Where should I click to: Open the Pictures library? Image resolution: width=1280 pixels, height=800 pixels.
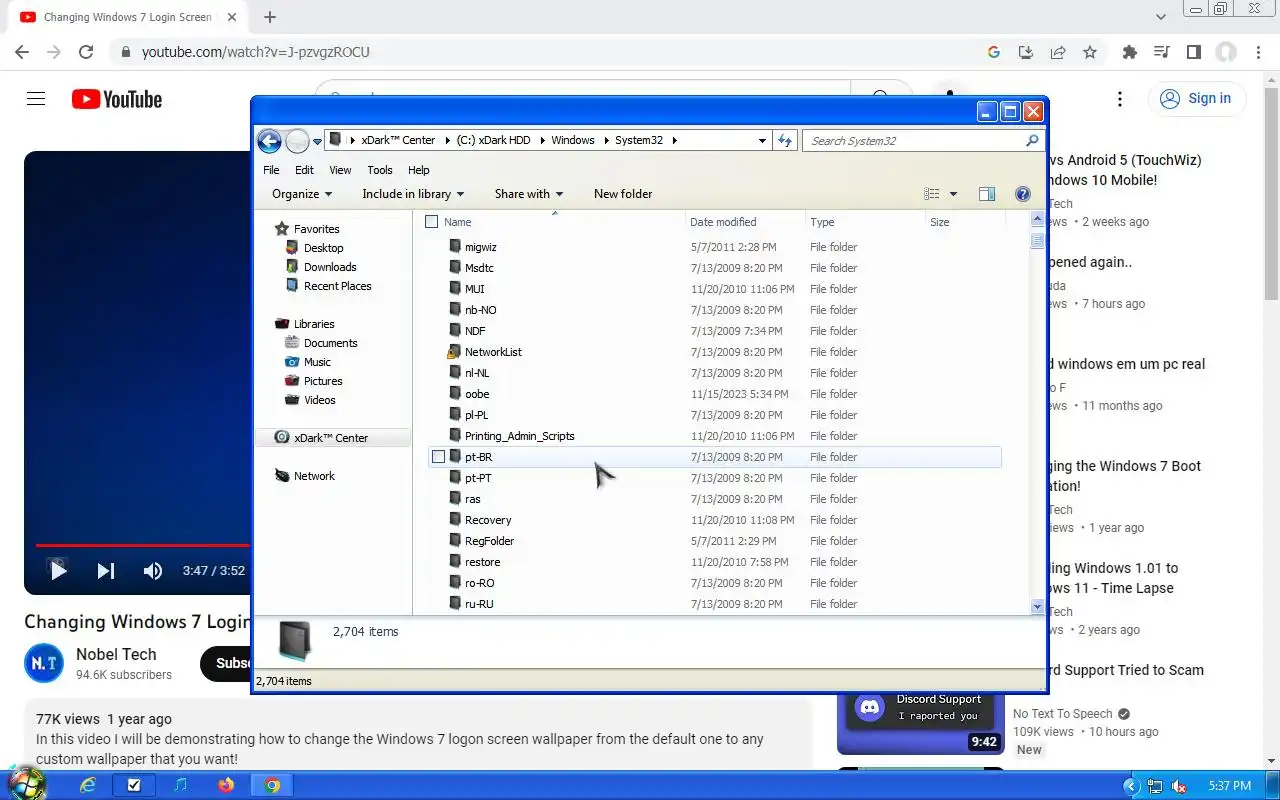pyautogui.click(x=322, y=381)
